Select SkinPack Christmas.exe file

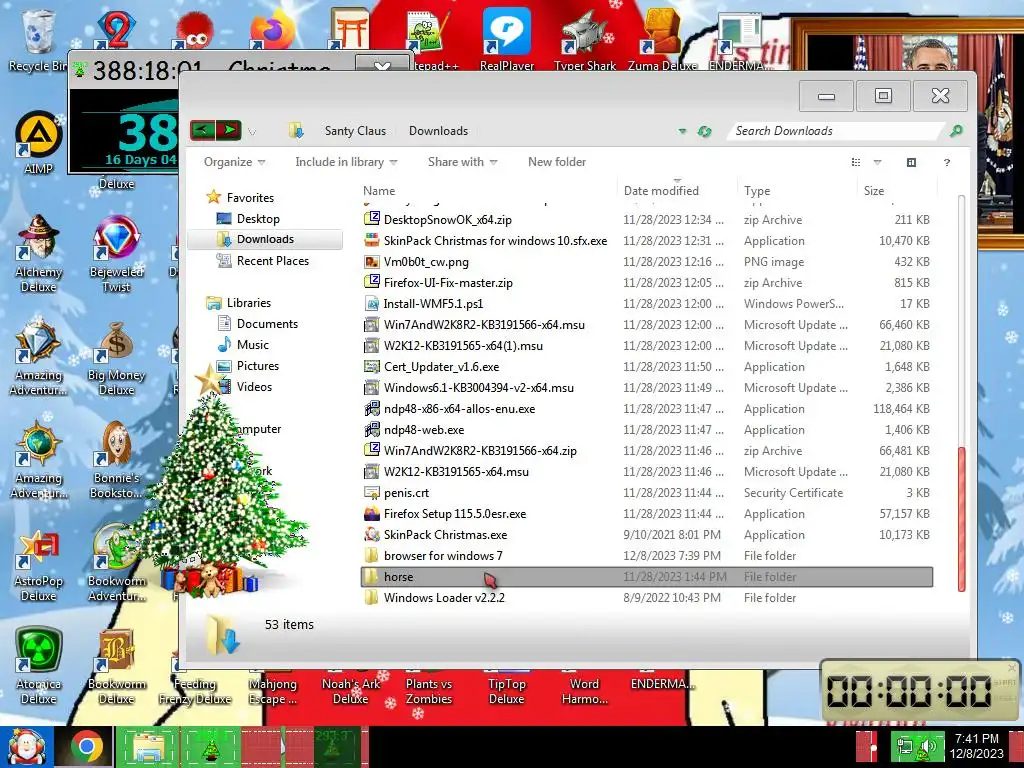[x=647, y=535]
